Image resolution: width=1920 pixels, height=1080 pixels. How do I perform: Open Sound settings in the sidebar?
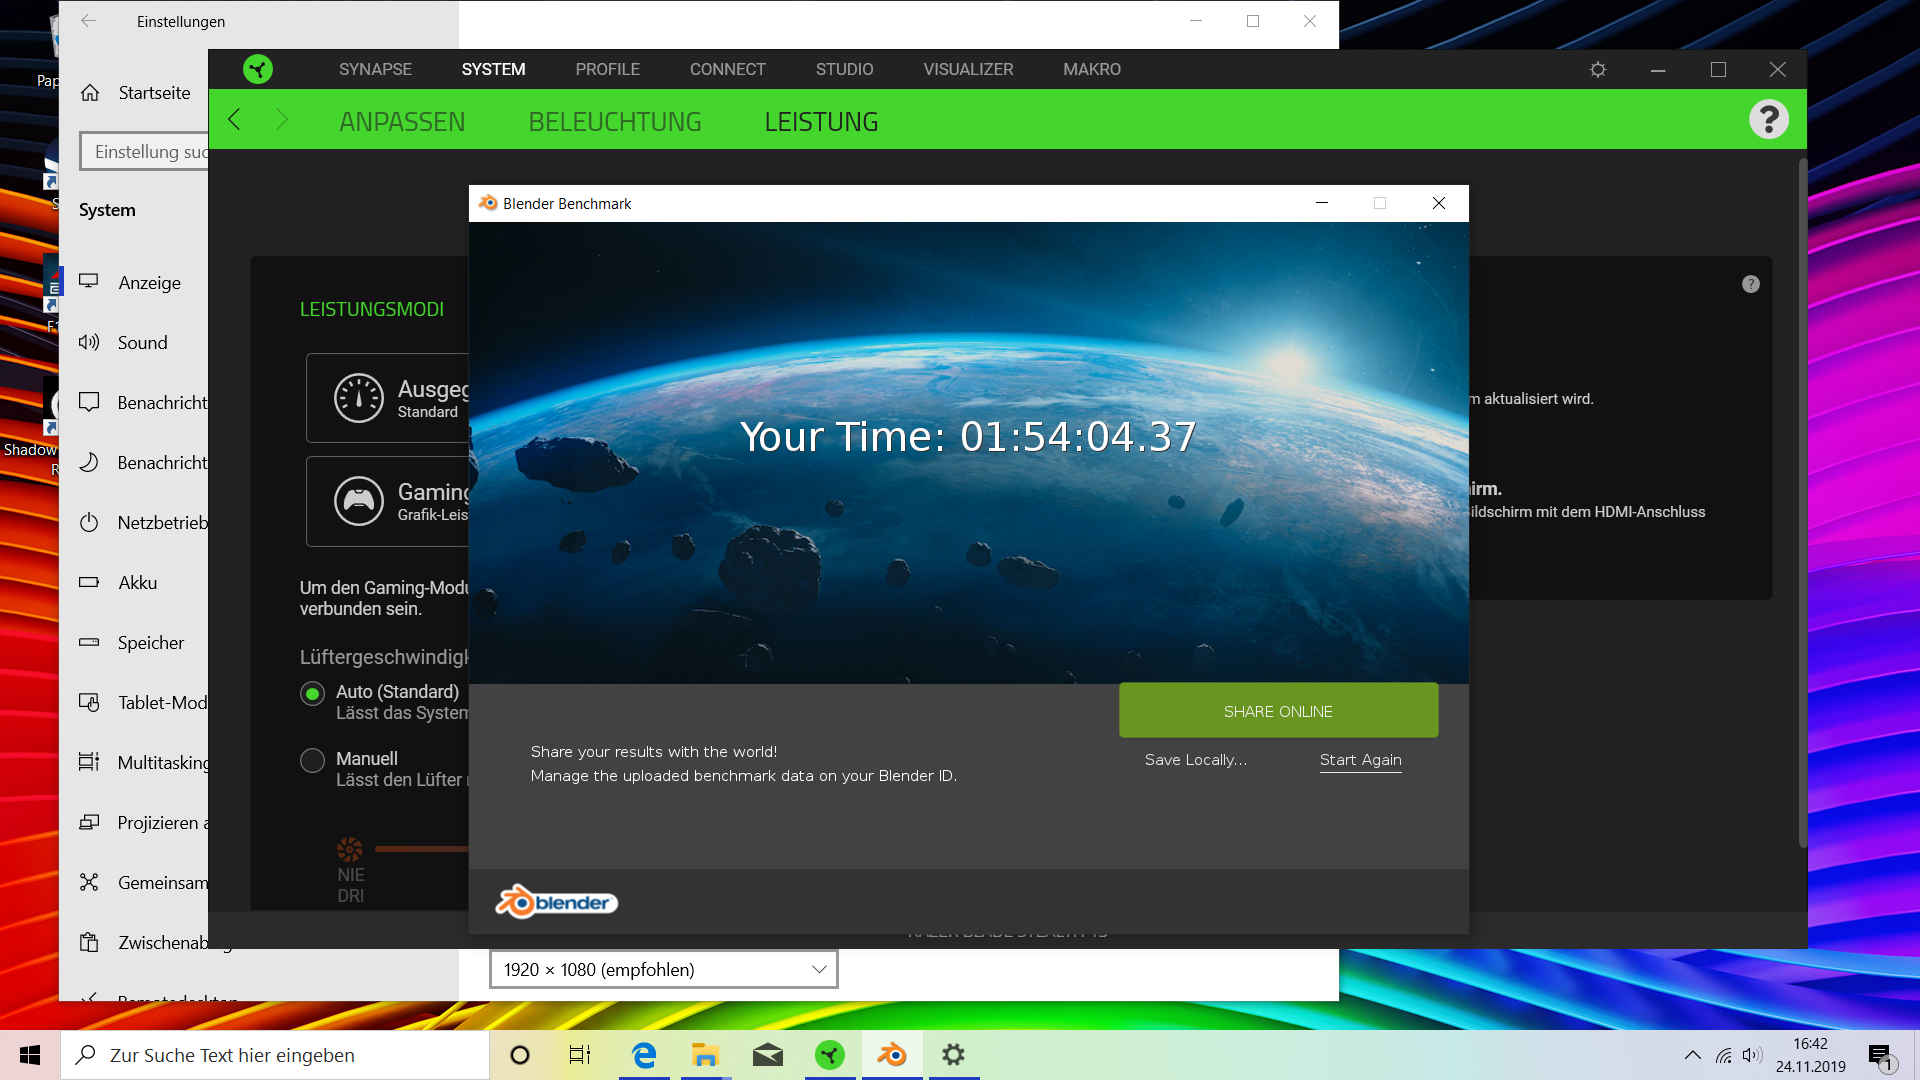(x=141, y=342)
